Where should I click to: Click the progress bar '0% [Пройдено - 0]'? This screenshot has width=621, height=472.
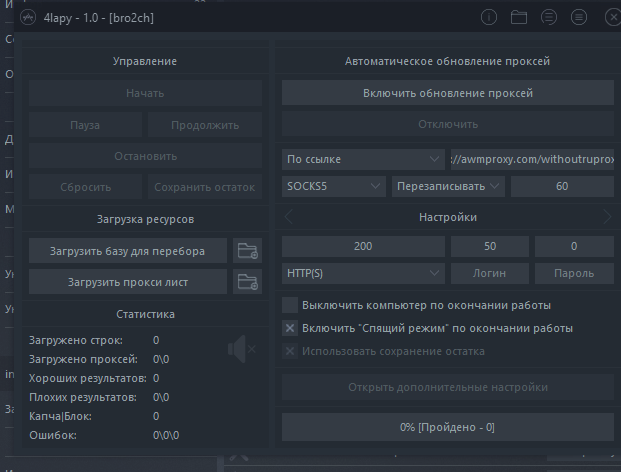(448, 427)
